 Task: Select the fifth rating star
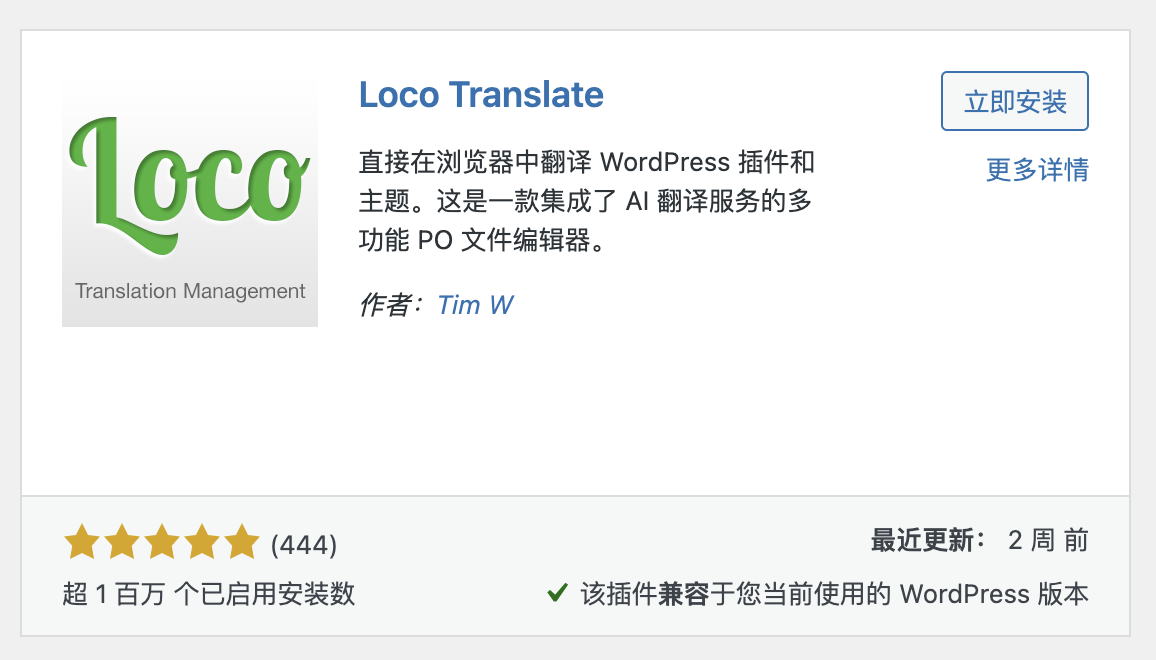[x=241, y=543]
